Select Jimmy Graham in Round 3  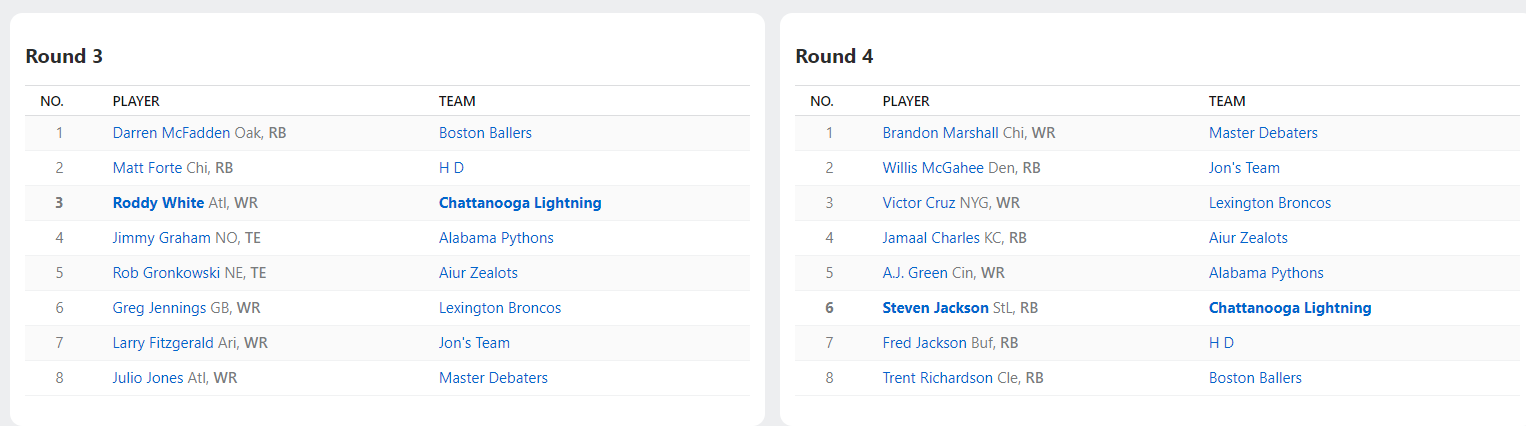coord(162,238)
